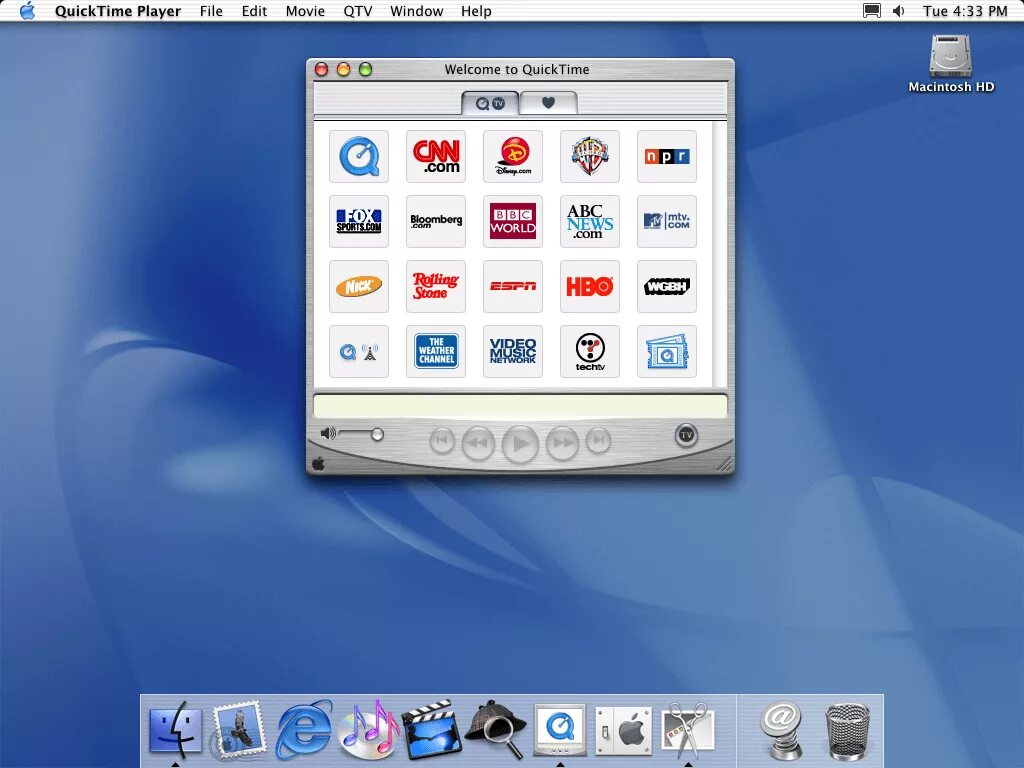The height and width of the screenshot is (768, 1024).
Task: Open the QuickTime Player application menu
Action: (x=118, y=11)
